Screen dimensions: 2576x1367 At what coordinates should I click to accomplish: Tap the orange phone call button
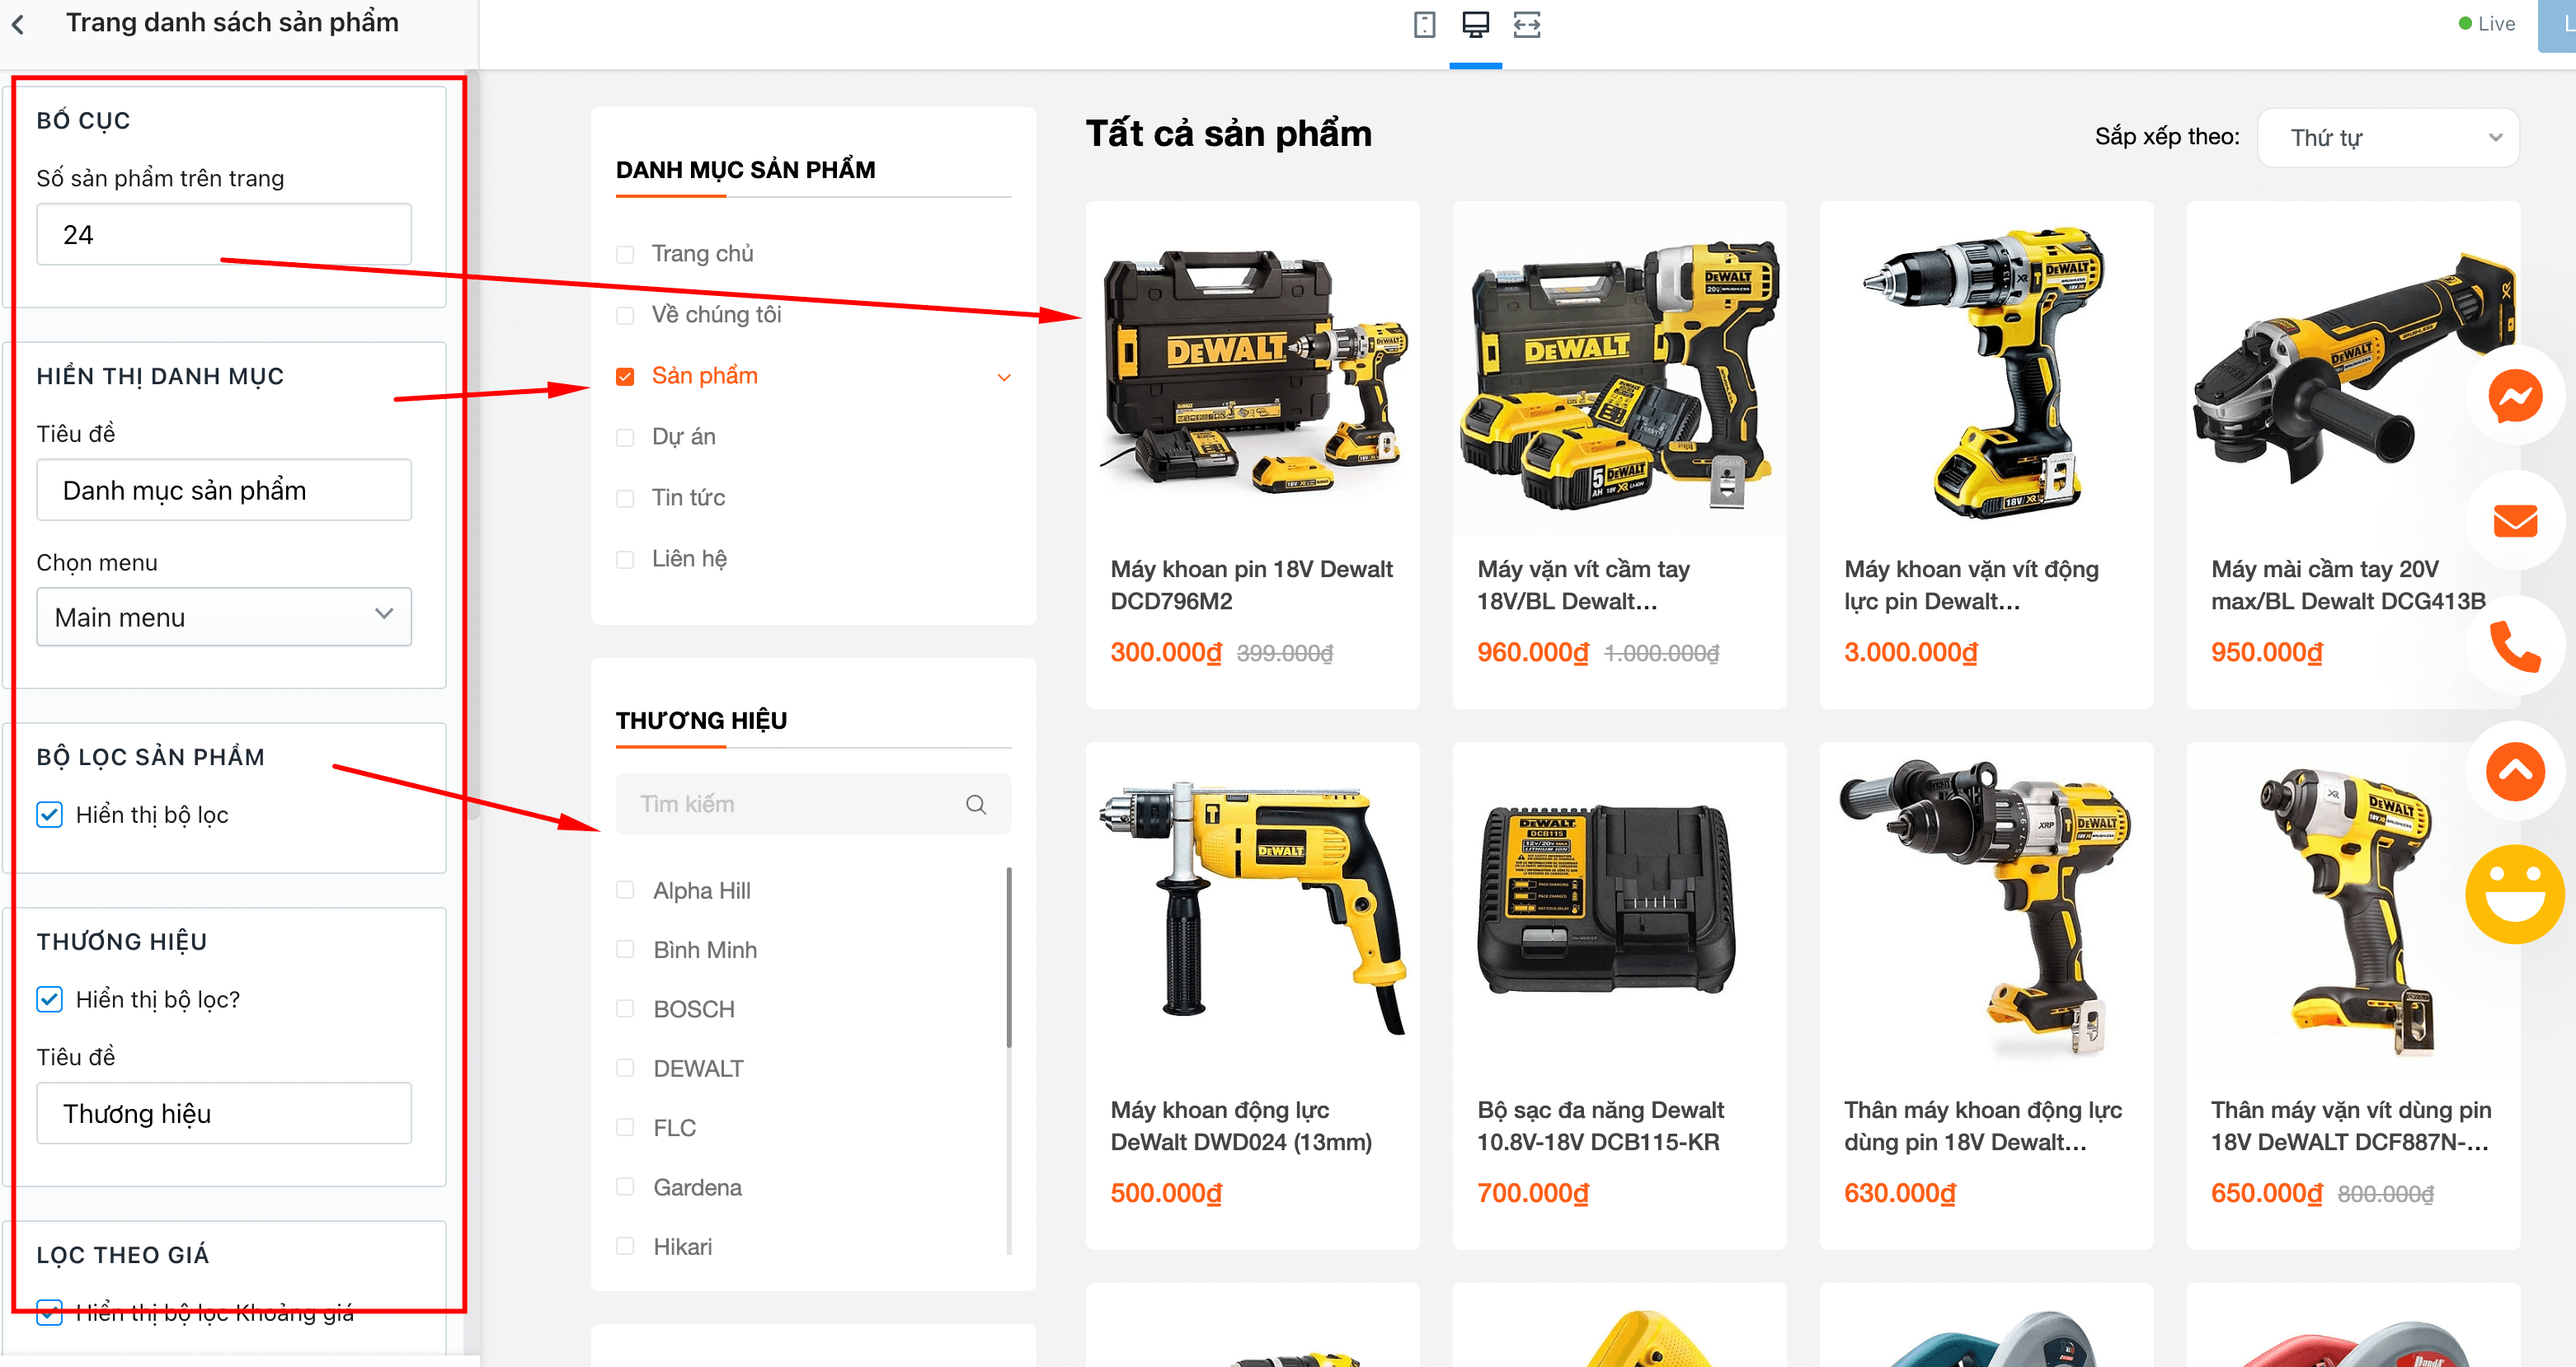(2515, 646)
